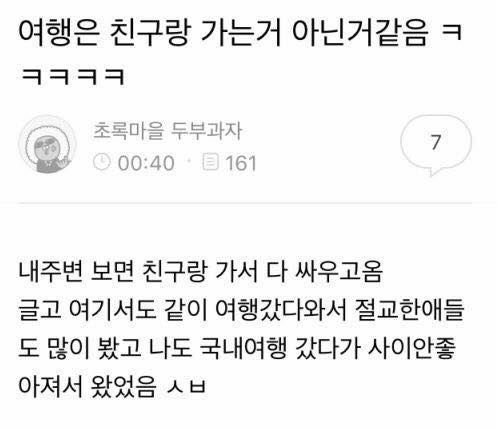Click the word 많이 in the third line
This screenshot has height=429, width=497.
[68, 348]
